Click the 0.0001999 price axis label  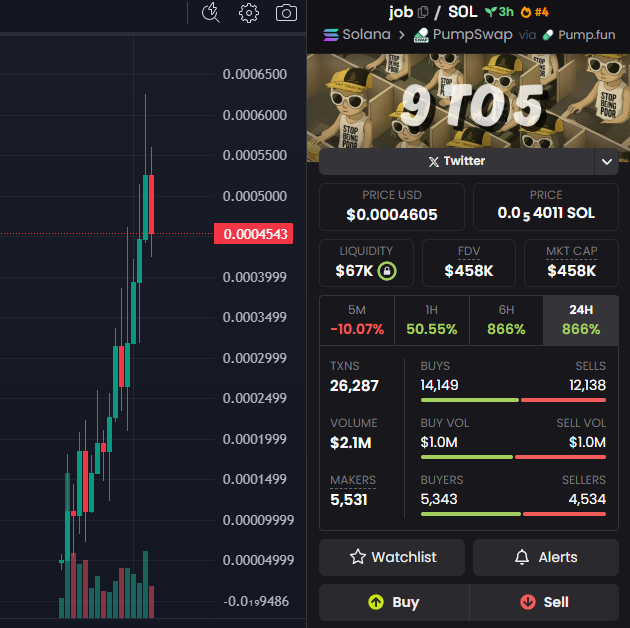pyautogui.click(x=255, y=439)
